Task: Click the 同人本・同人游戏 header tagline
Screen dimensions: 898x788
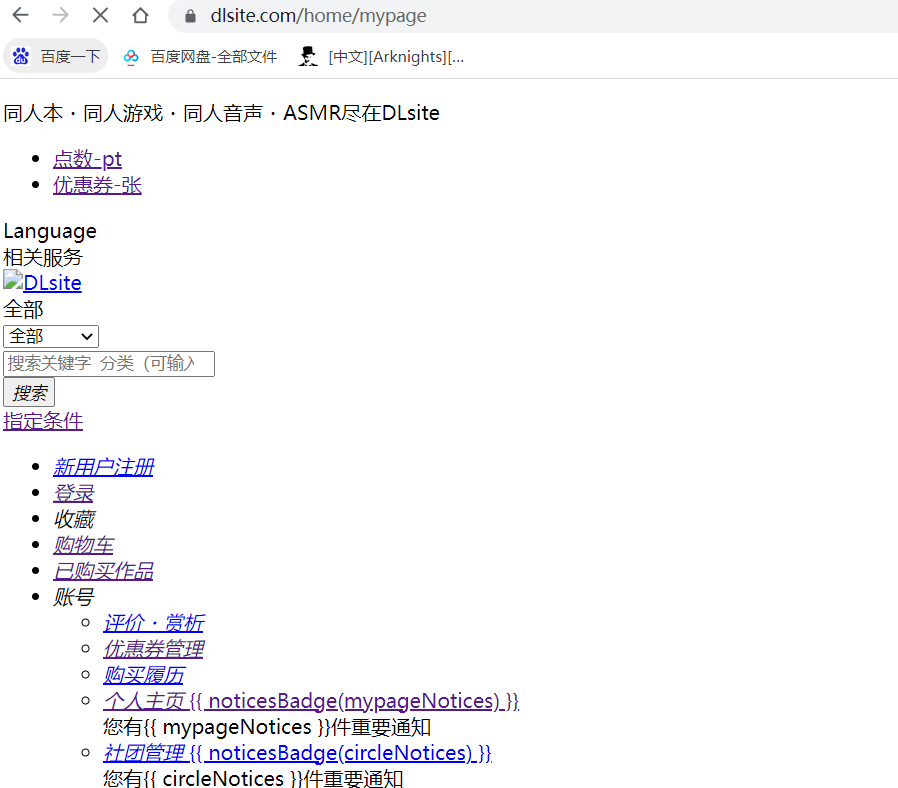Action: pos(222,113)
